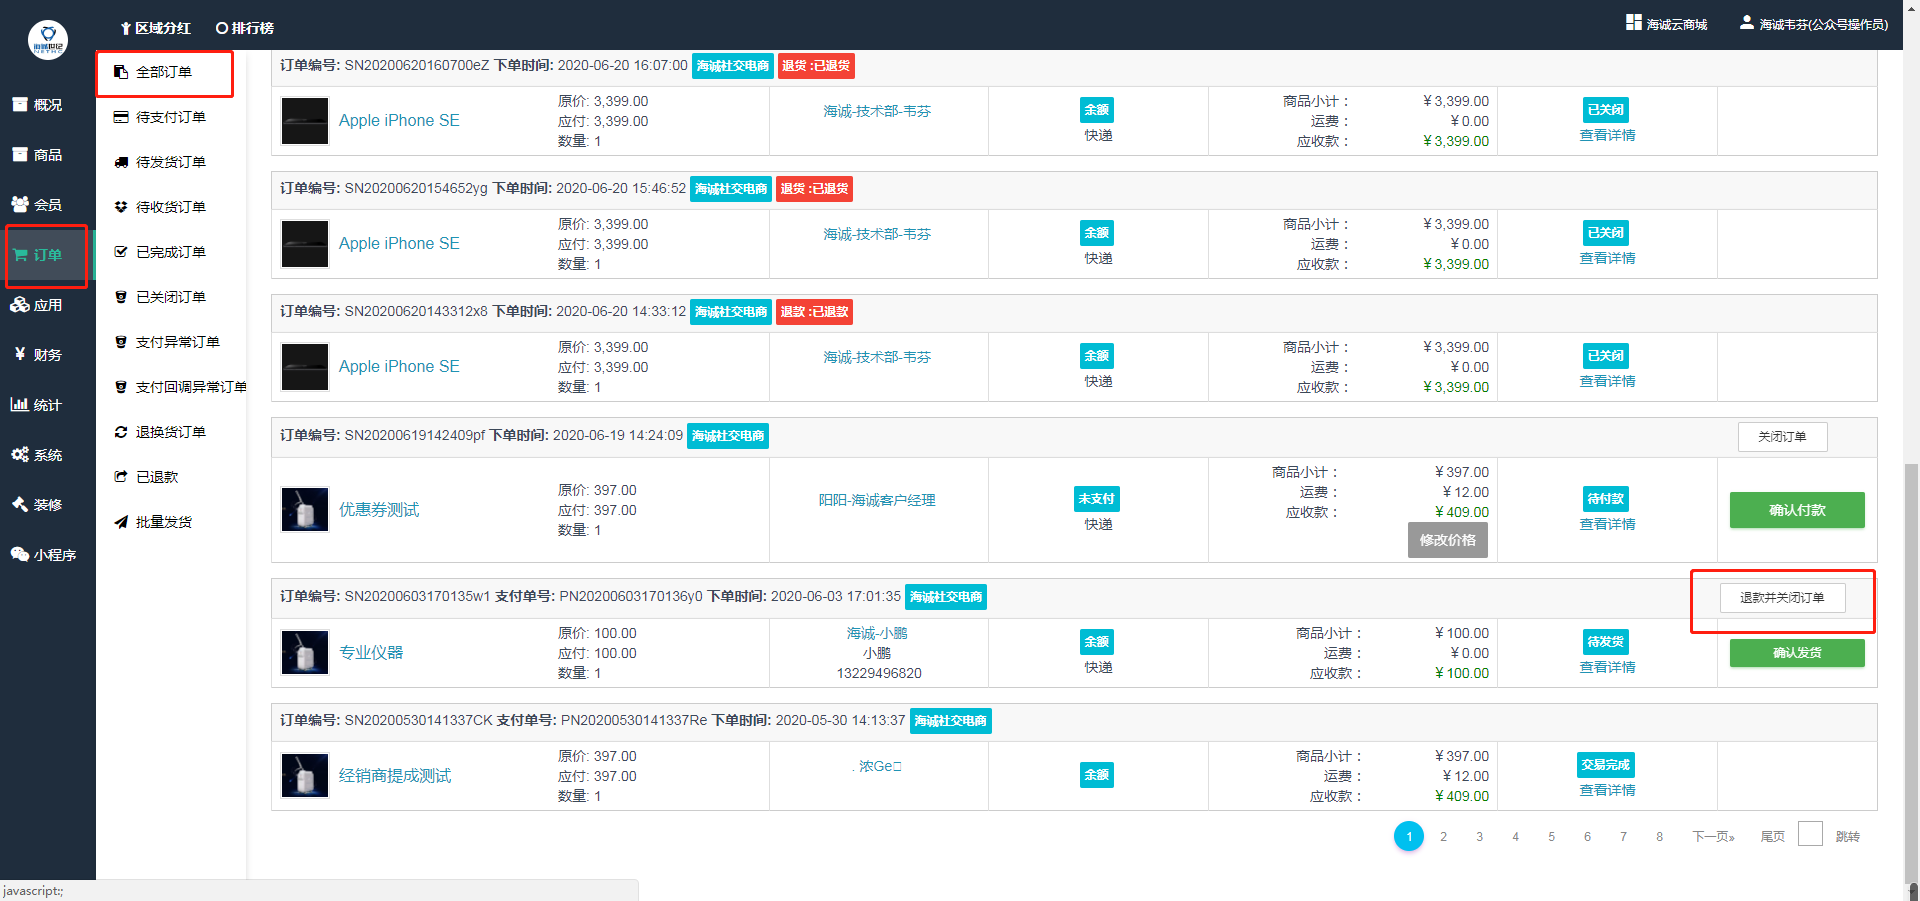
Task: Open the 会员 members icon in sidebar
Action: point(20,204)
